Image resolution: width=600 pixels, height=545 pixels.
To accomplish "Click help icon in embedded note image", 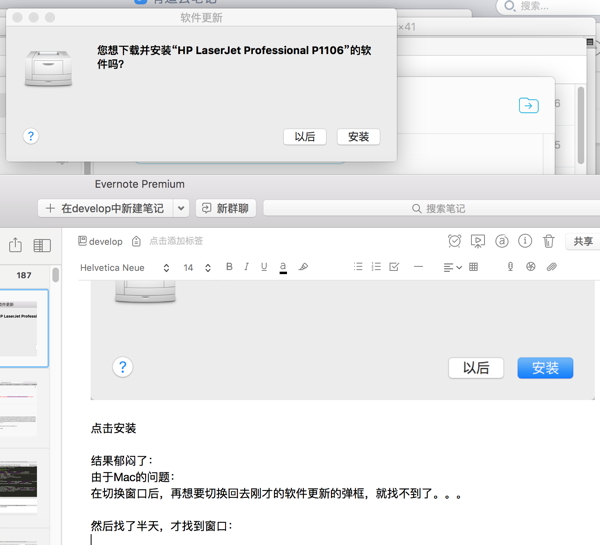I will [x=122, y=367].
